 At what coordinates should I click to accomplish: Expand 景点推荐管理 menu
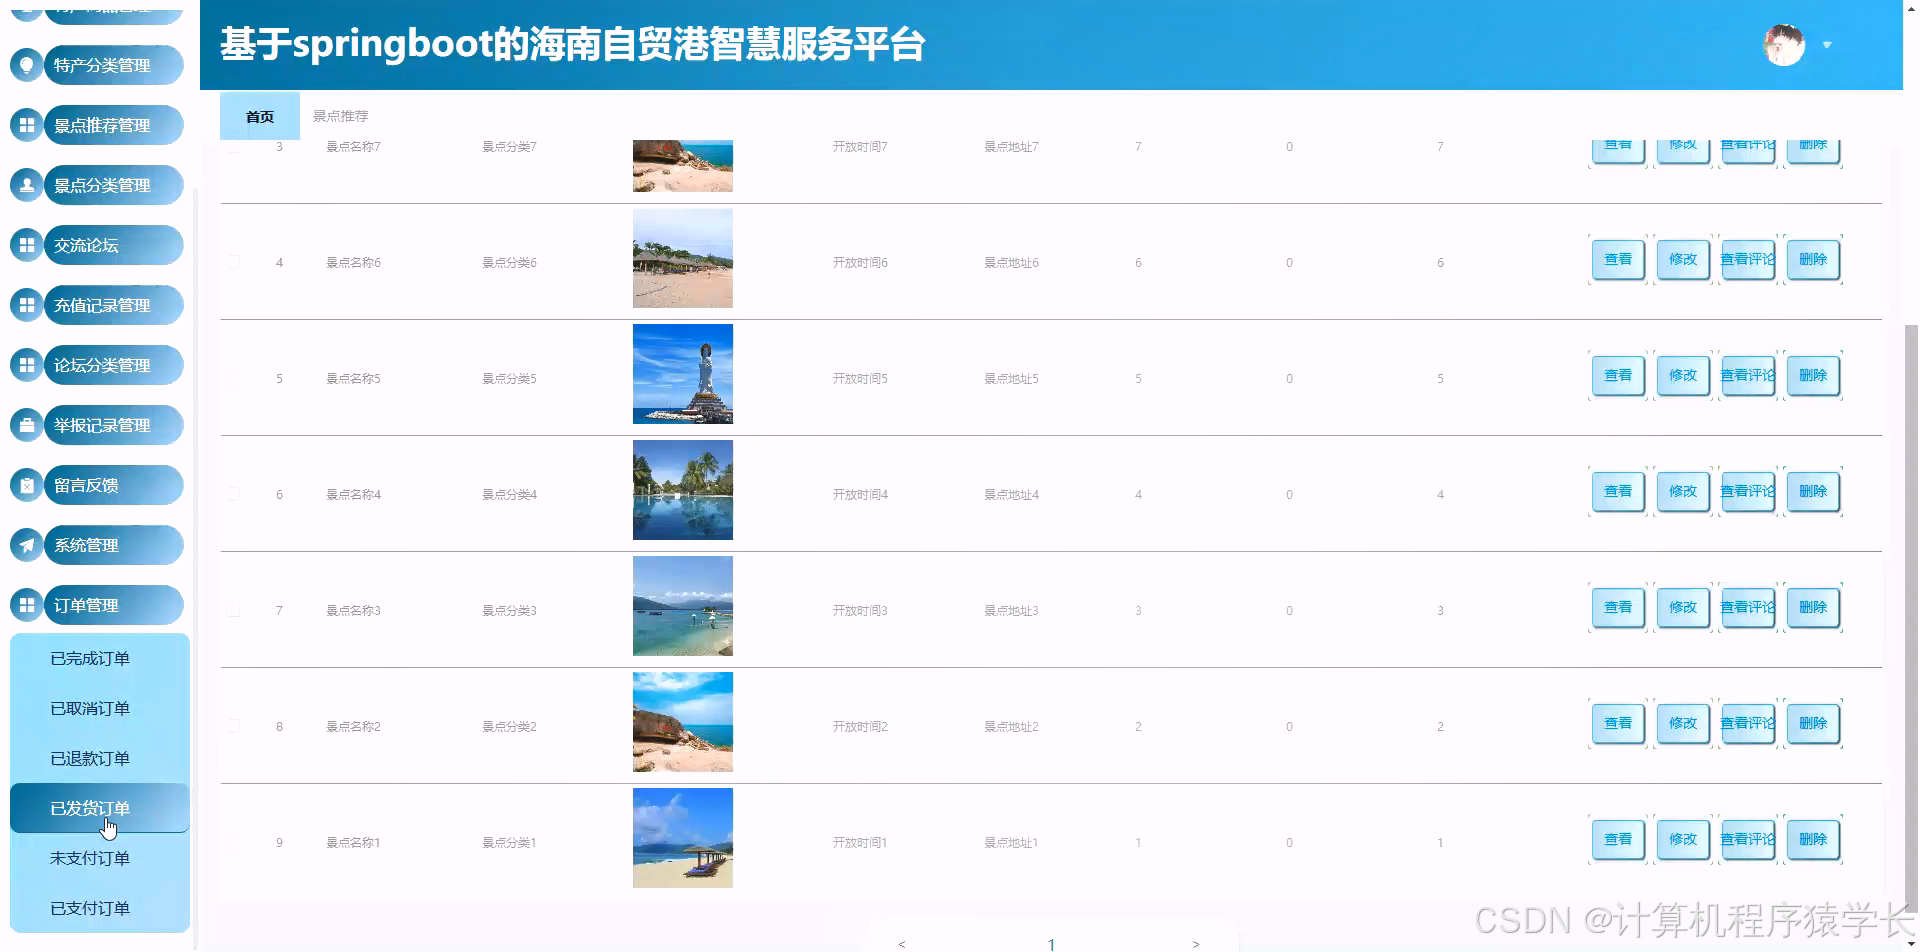click(x=113, y=125)
